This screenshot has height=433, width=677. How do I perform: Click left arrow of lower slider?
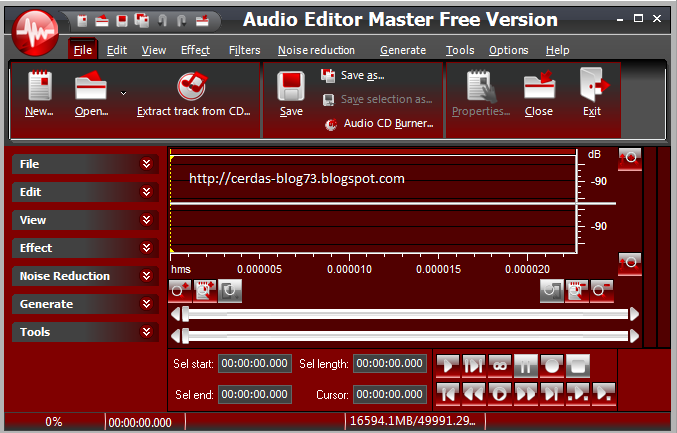[x=176, y=336]
